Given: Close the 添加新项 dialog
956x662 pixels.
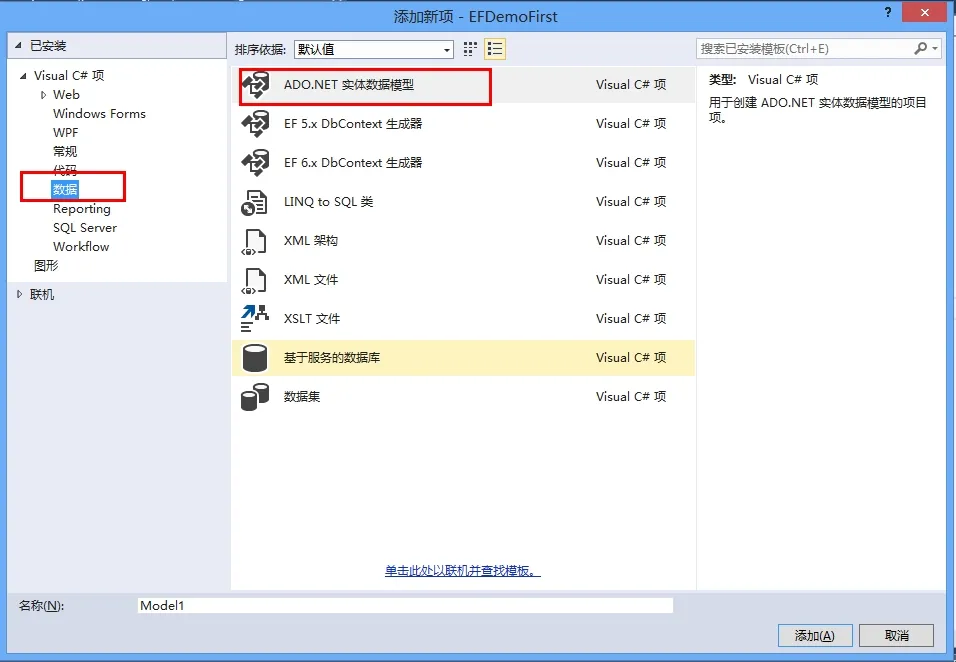Looking at the screenshot, I should [925, 12].
